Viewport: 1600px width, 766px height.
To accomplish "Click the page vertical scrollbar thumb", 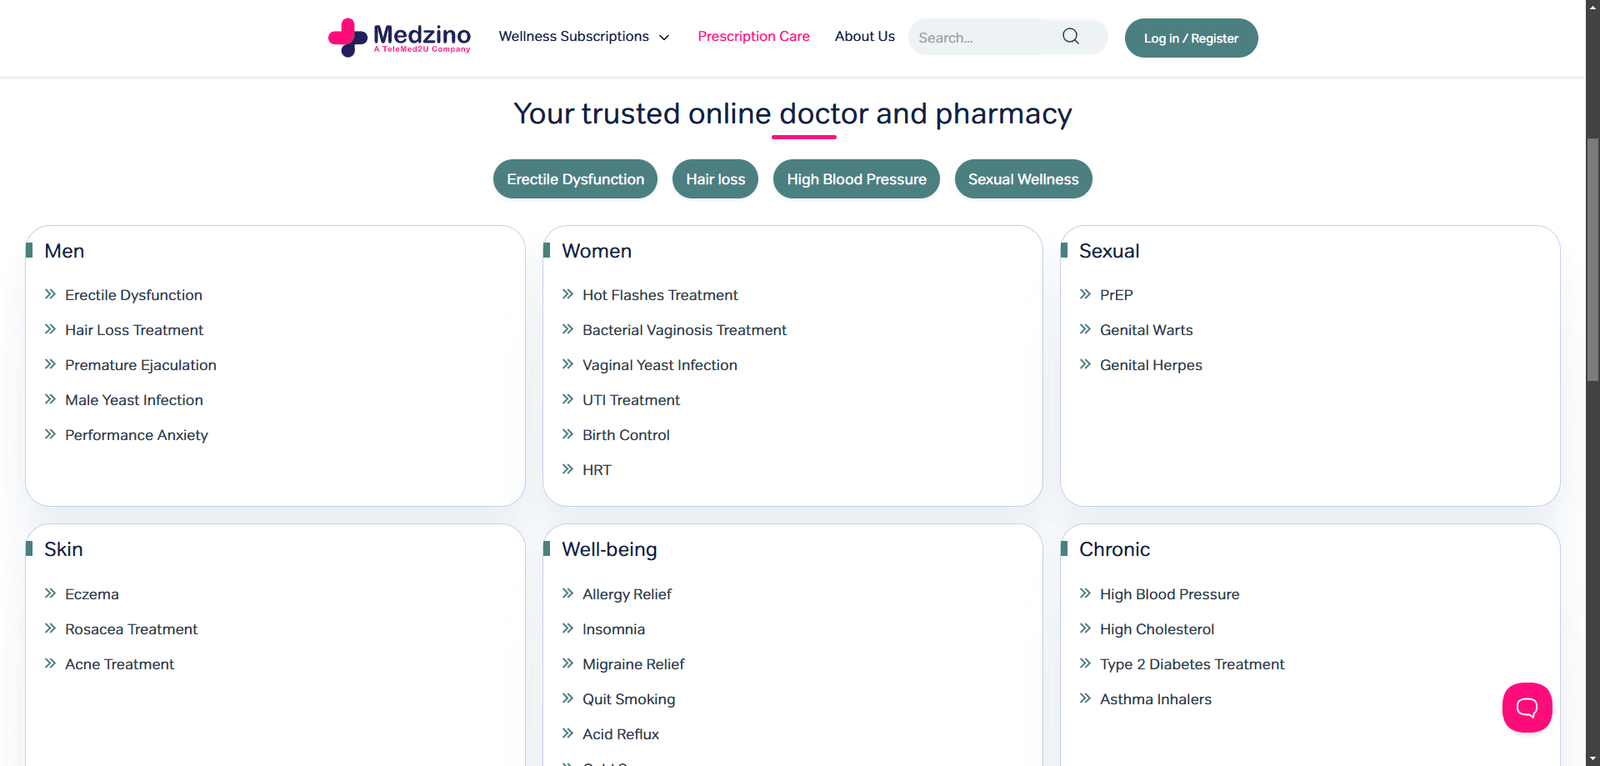I will click(1592, 260).
